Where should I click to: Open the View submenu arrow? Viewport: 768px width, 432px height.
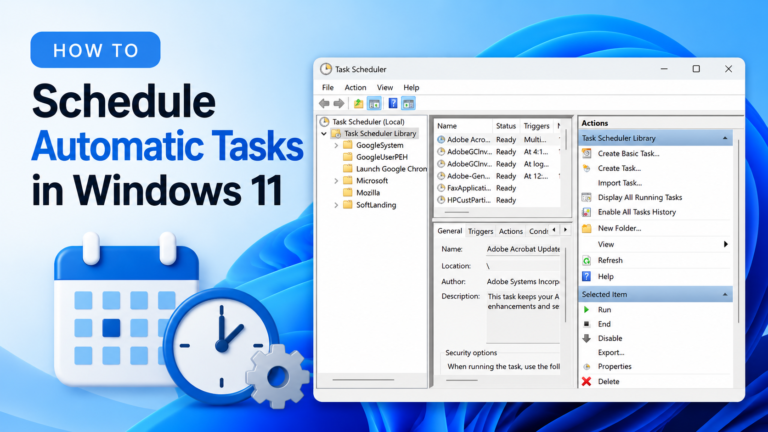click(x=725, y=244)
